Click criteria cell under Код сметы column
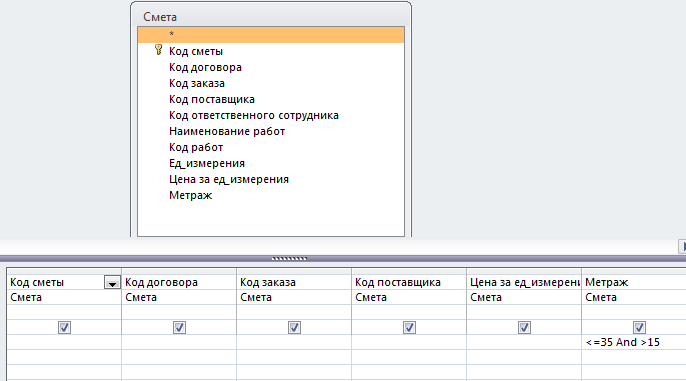The height and width of the screenshot is (381, 686). click(64, 342)
